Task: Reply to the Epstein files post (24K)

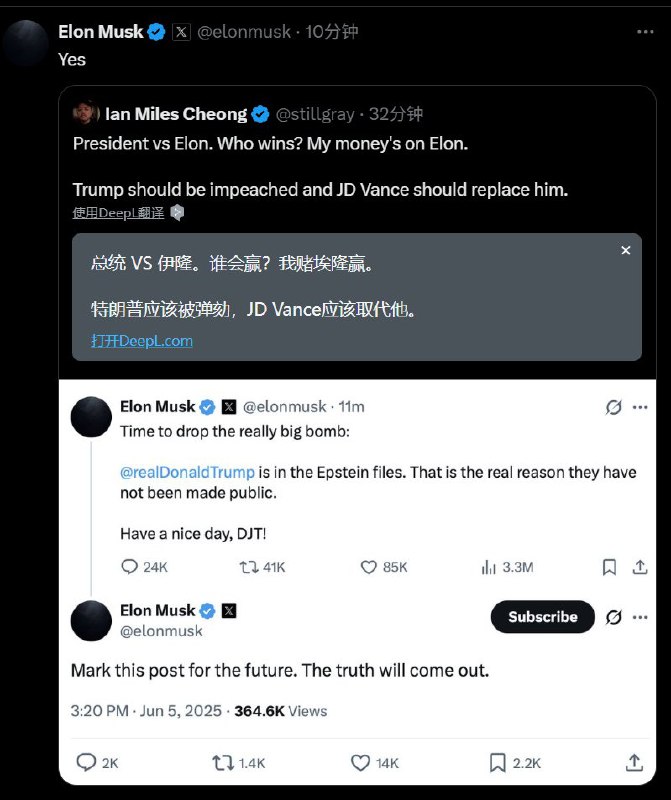Action: click(144, 567)
